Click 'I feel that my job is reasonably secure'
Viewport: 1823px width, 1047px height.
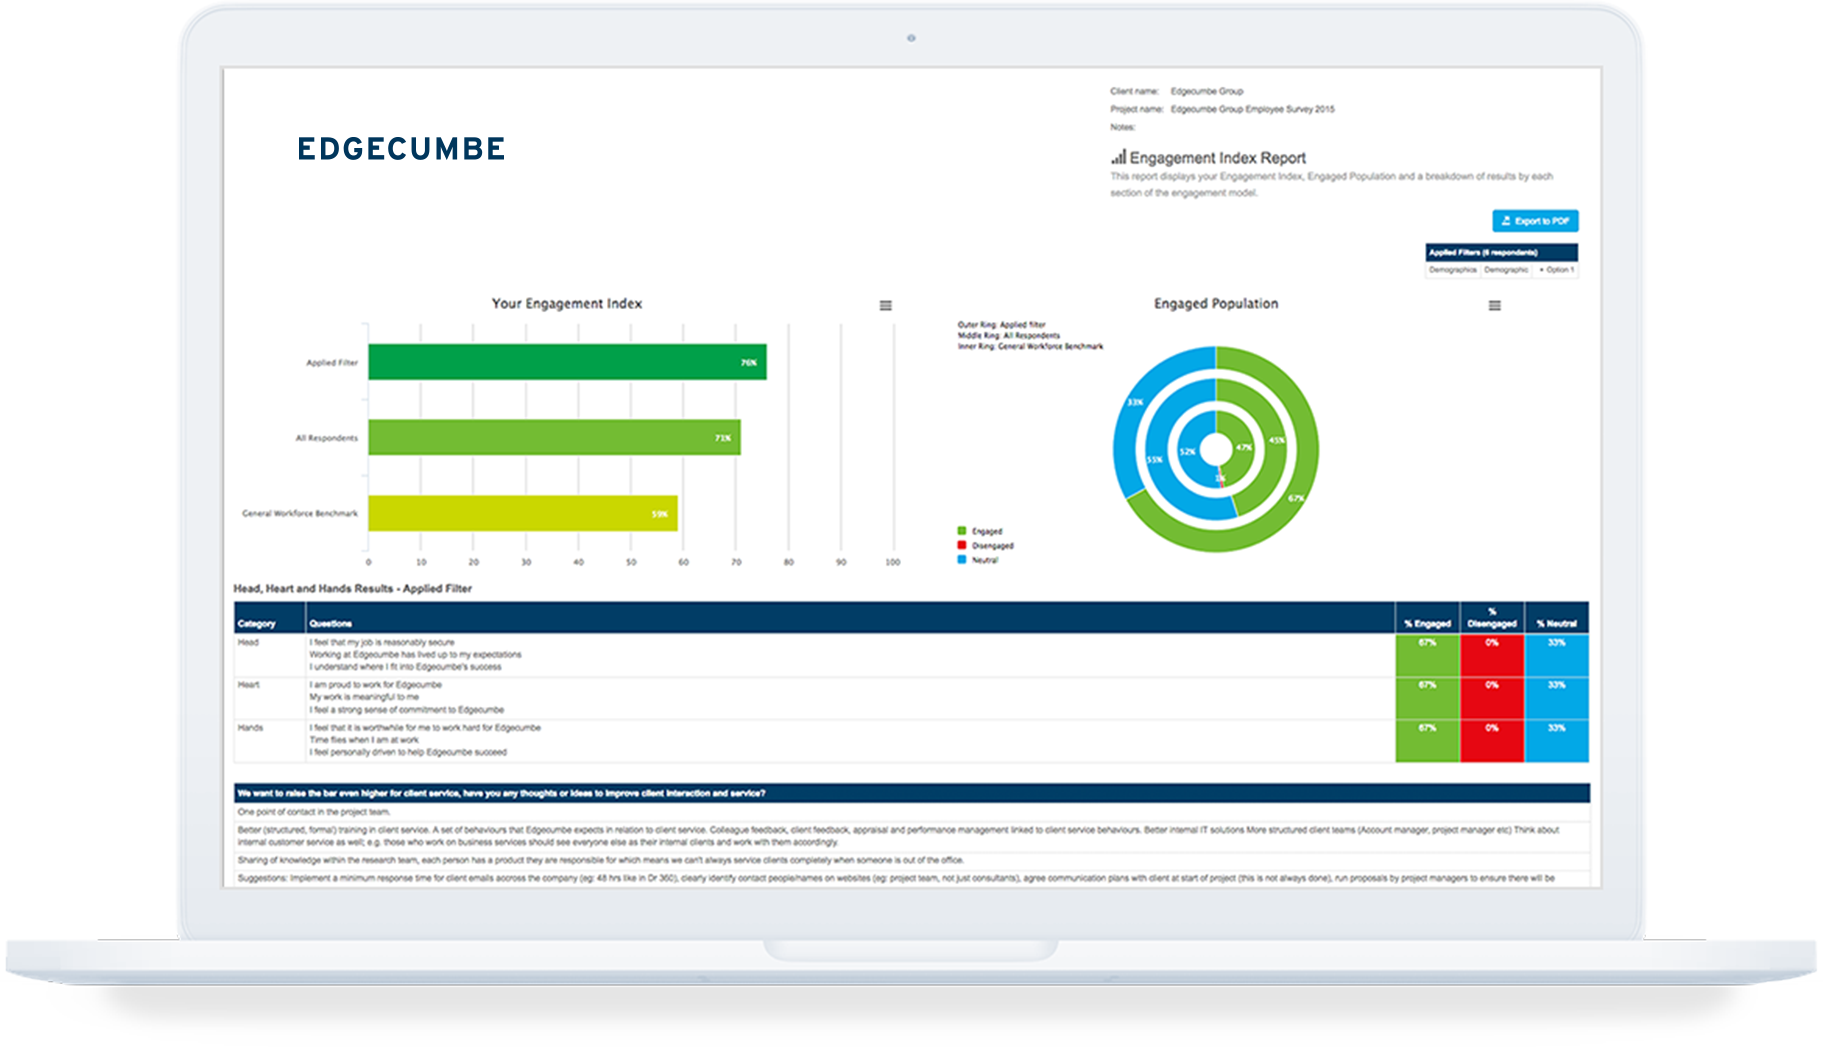382,642
